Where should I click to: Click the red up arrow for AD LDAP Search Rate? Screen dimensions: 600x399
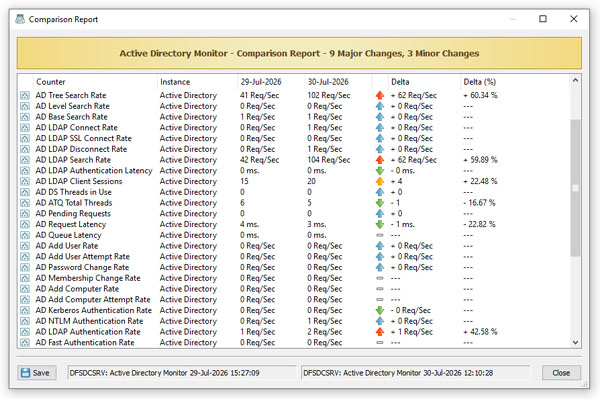[x=380, y=160]
